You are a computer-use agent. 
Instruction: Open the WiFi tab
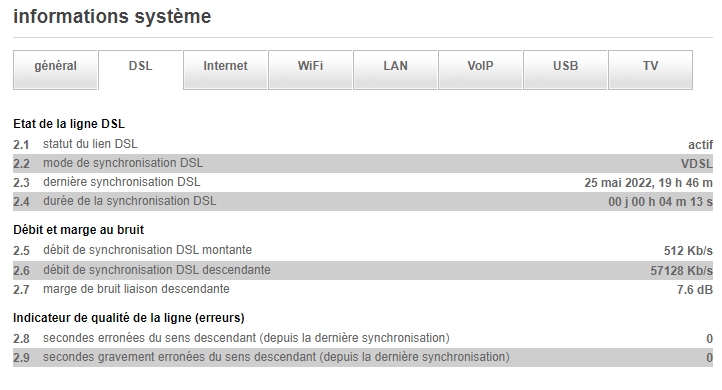click(x=310, y=70)
